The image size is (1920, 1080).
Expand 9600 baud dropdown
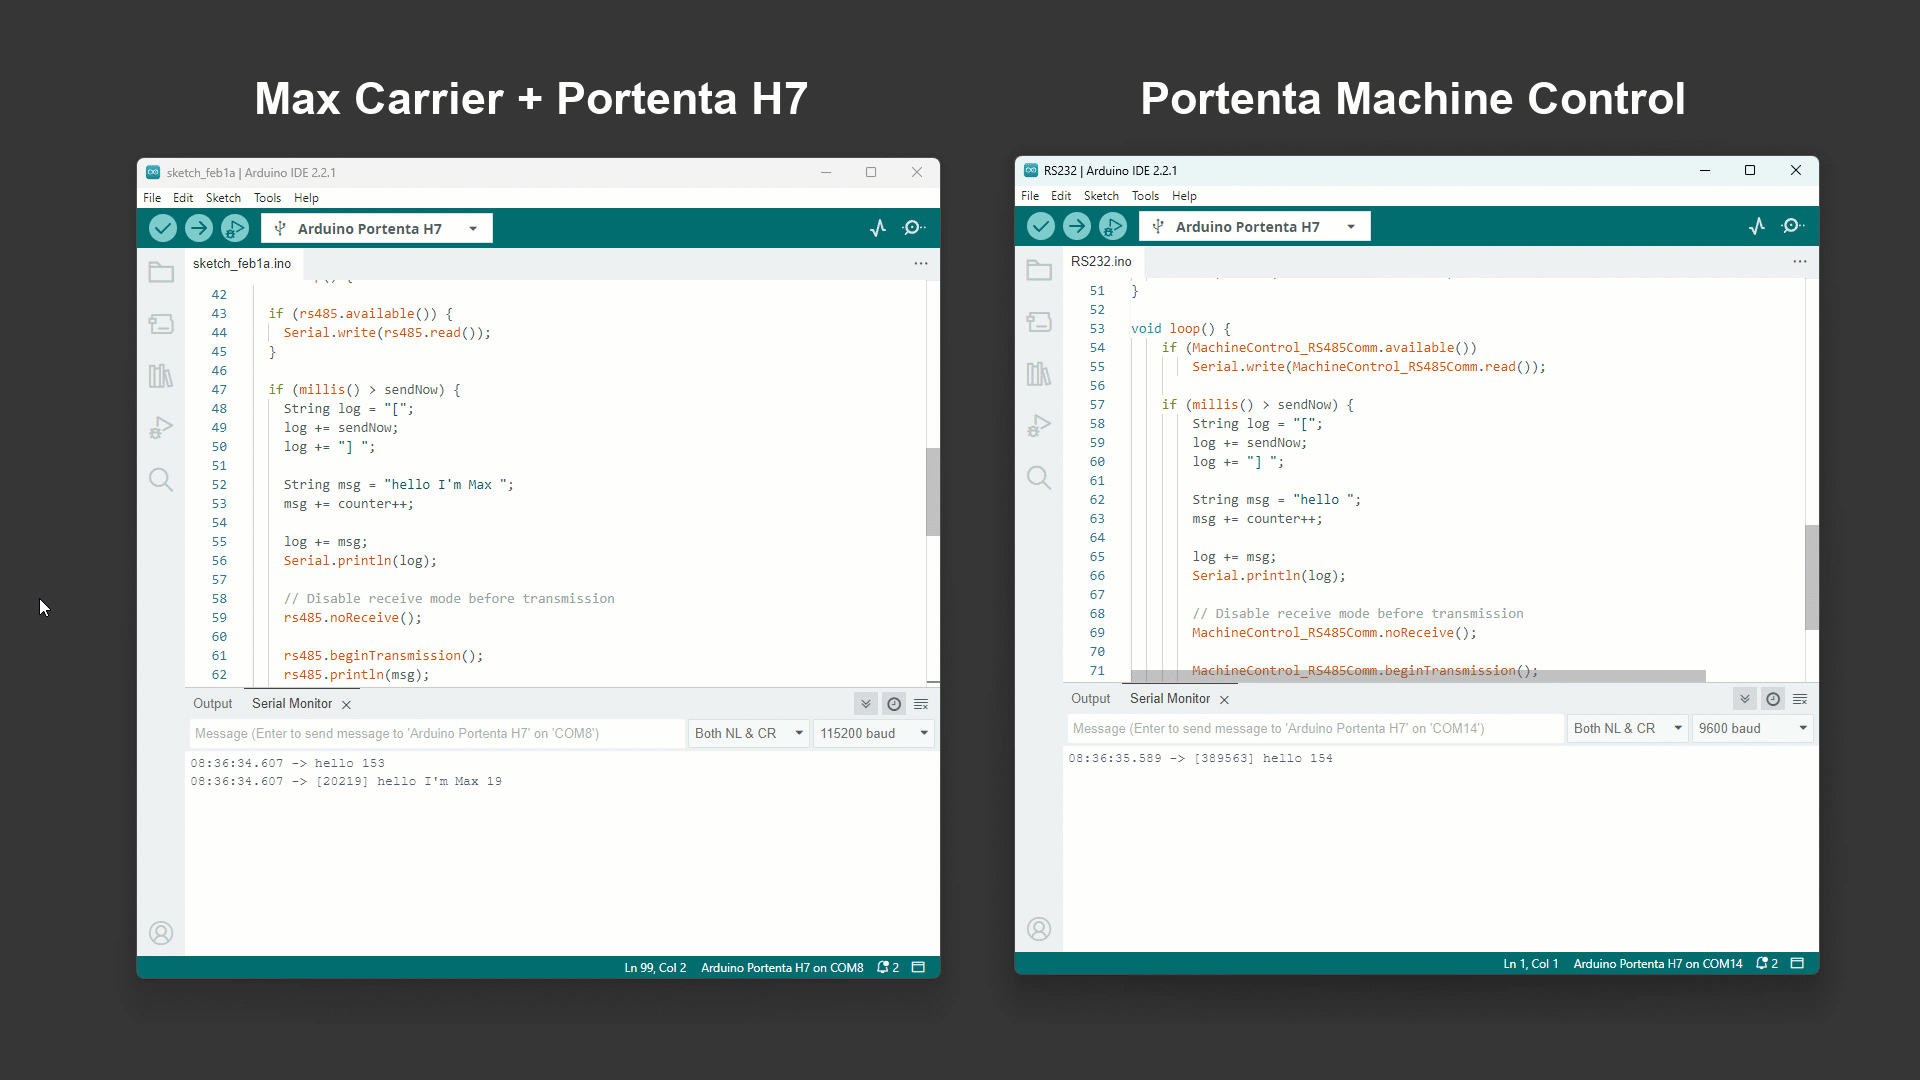click(x=1753, y=728)
